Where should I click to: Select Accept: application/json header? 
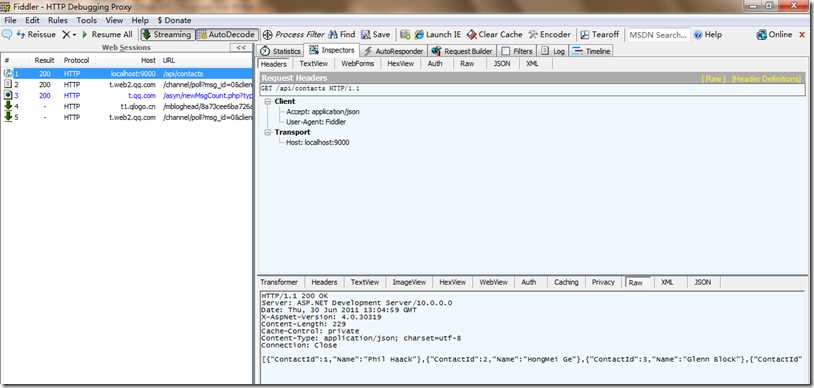pyautogui.click(x=322, y=112)
